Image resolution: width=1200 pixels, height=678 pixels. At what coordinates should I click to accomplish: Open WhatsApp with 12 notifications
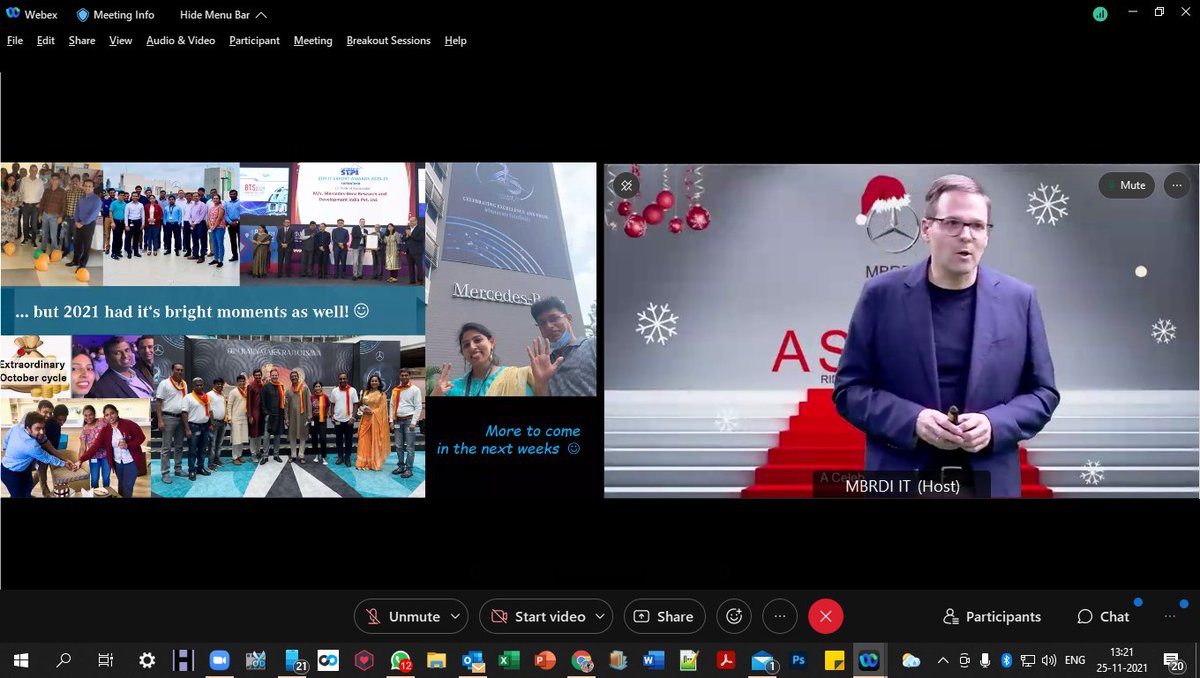pos(401,660)
